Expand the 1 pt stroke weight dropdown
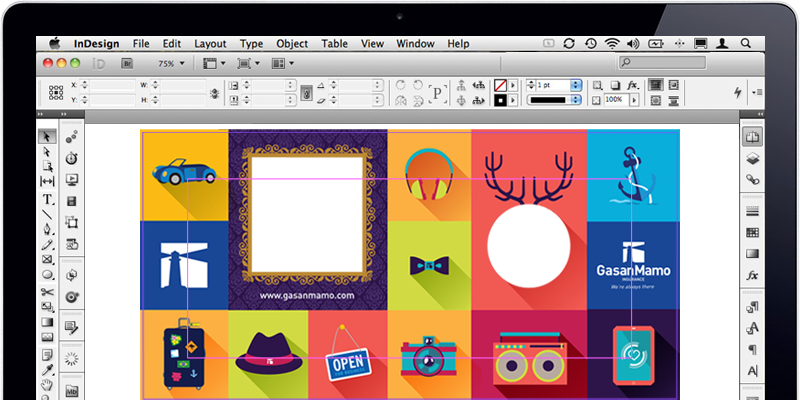The width and height of the screenshot is (800, 400). tap(576, 86)
